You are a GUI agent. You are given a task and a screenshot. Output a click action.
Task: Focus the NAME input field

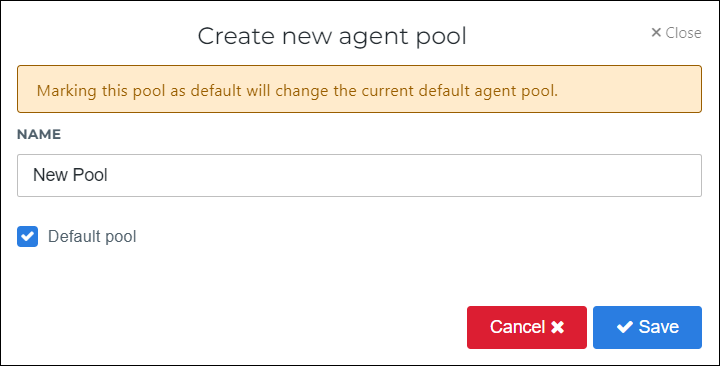click(x=359, y=175)
